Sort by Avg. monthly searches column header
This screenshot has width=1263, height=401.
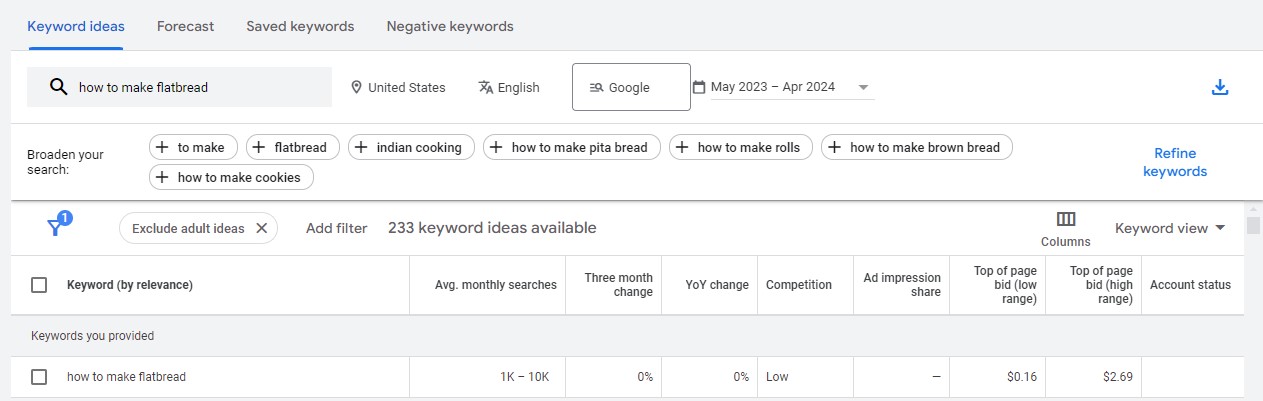click(495, 285)
